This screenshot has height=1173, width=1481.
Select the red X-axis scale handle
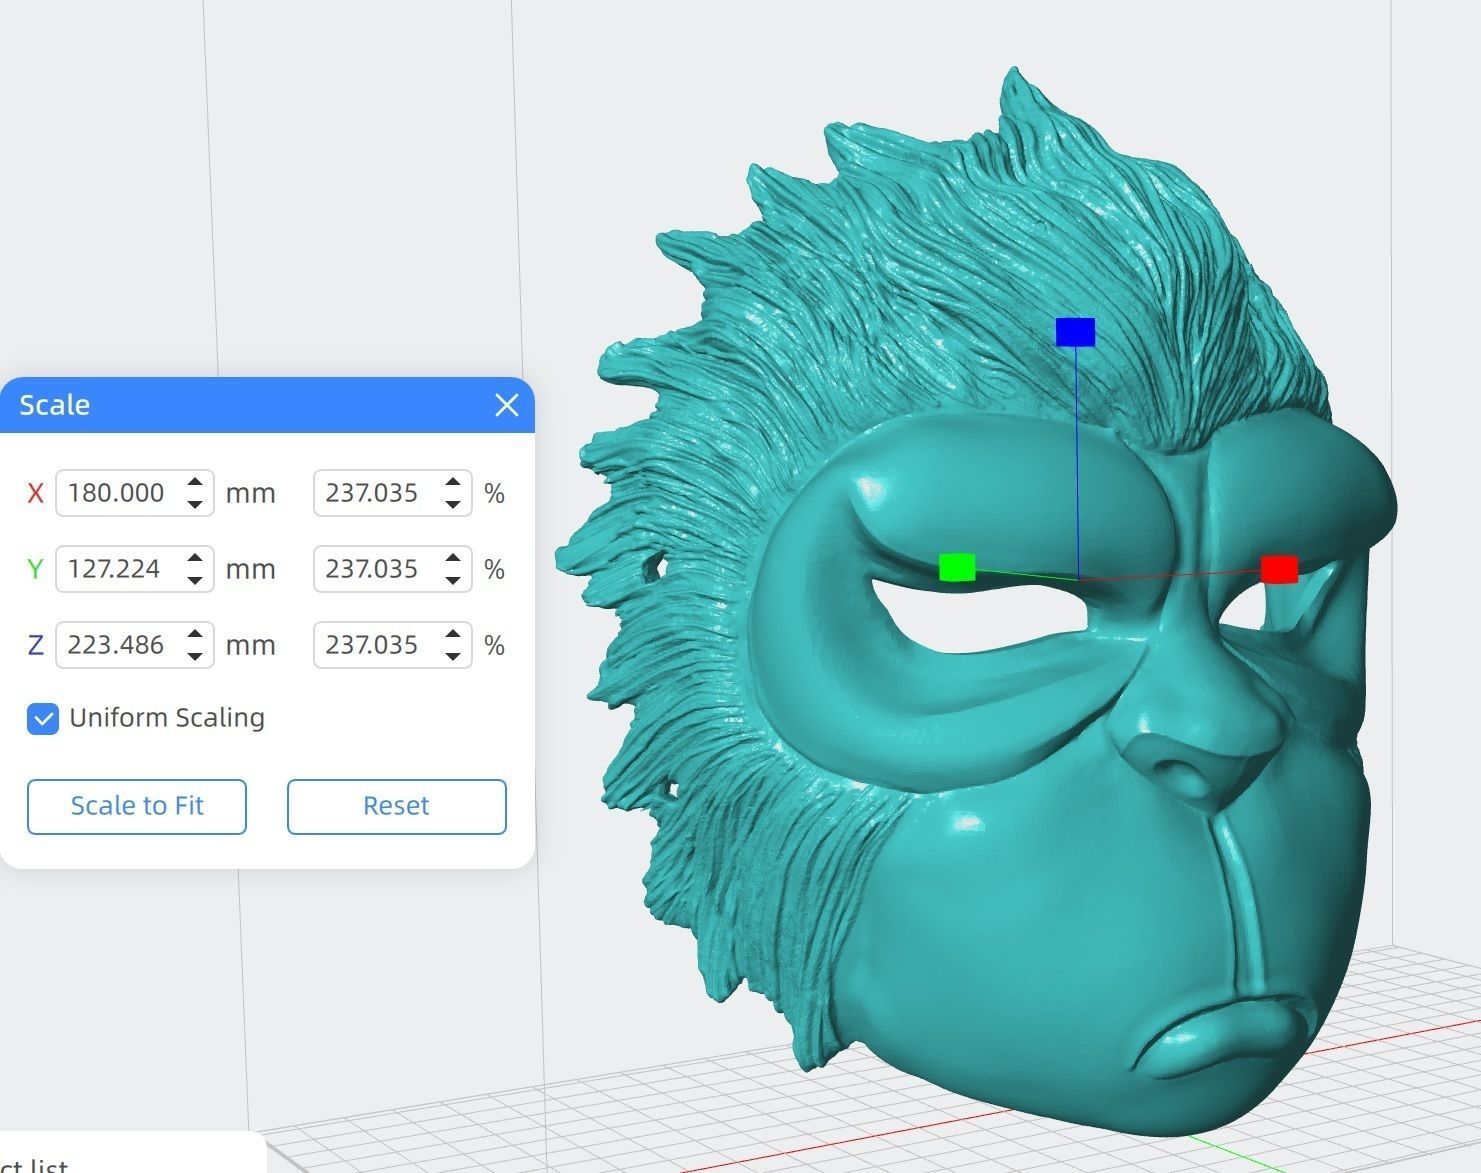[1281, 570]
